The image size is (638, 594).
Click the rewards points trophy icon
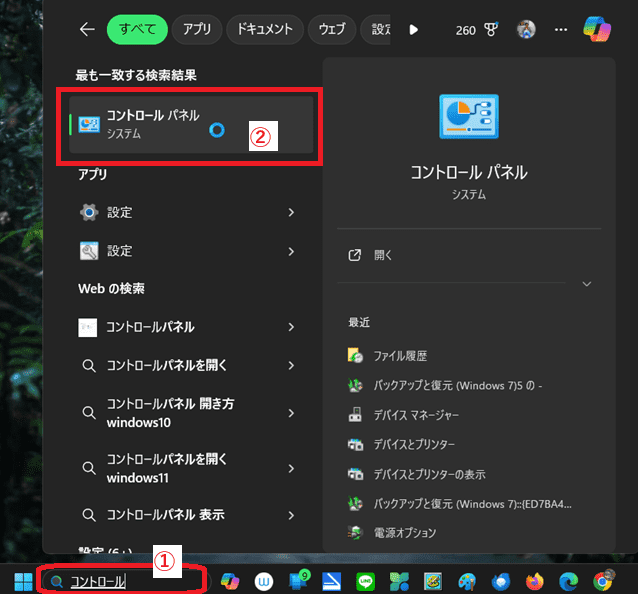pyautogui.click(x=491, y=30)
